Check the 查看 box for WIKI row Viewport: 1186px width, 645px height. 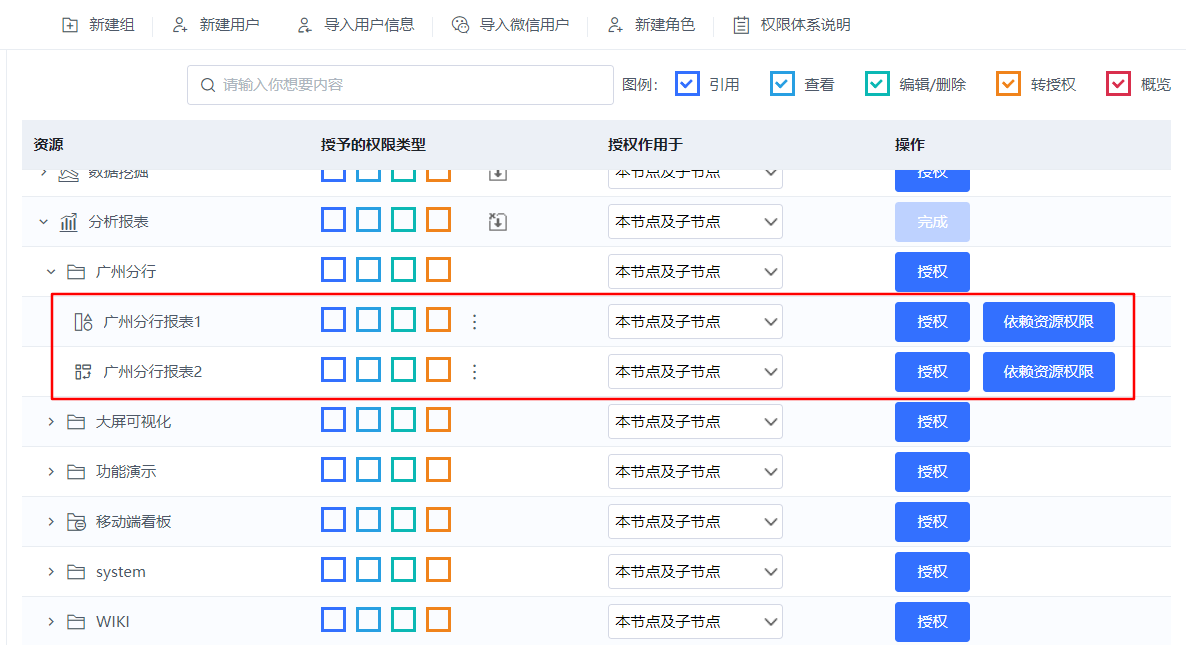368,619
